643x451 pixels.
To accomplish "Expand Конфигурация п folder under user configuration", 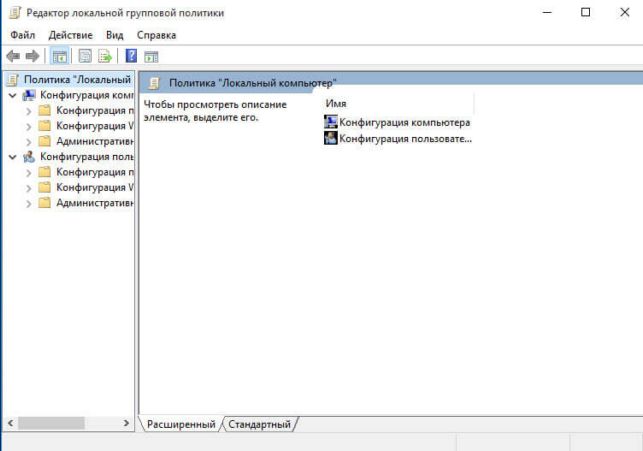I will click(29, 173).
